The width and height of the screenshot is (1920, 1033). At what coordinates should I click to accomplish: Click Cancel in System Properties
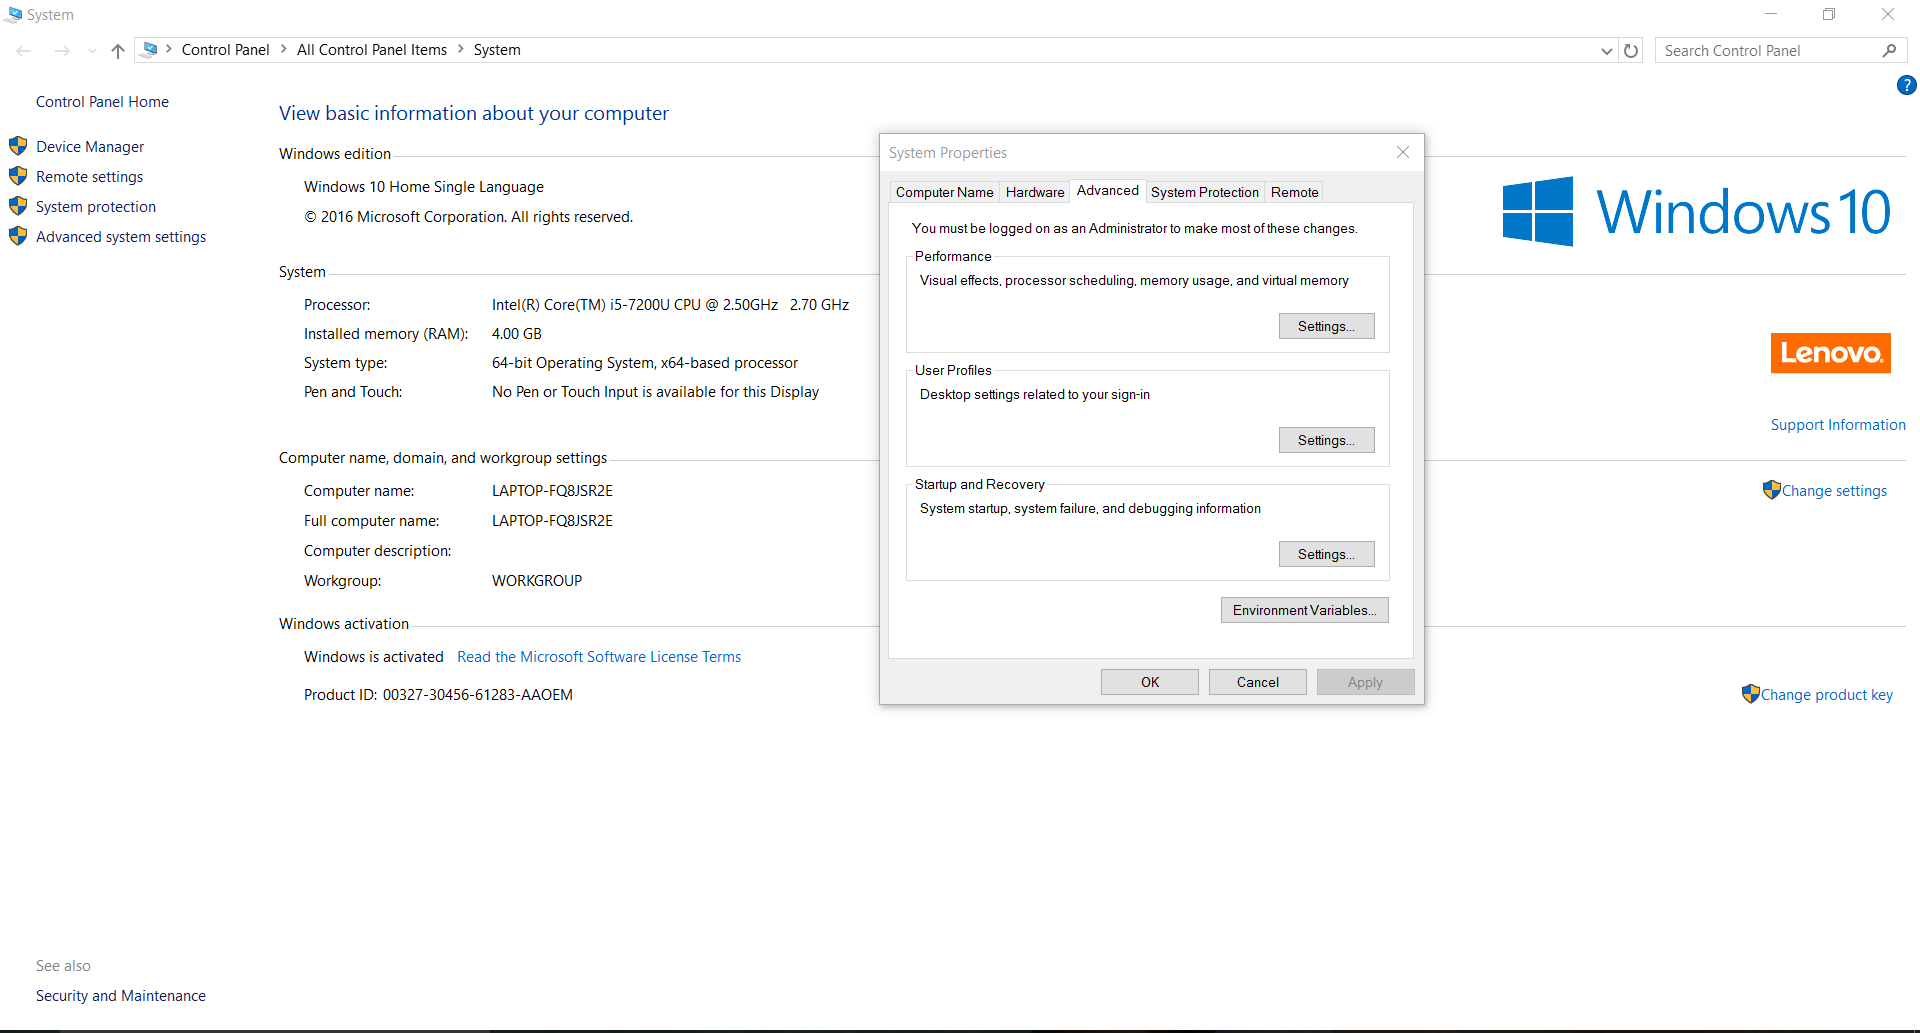tap(1257, 682)
